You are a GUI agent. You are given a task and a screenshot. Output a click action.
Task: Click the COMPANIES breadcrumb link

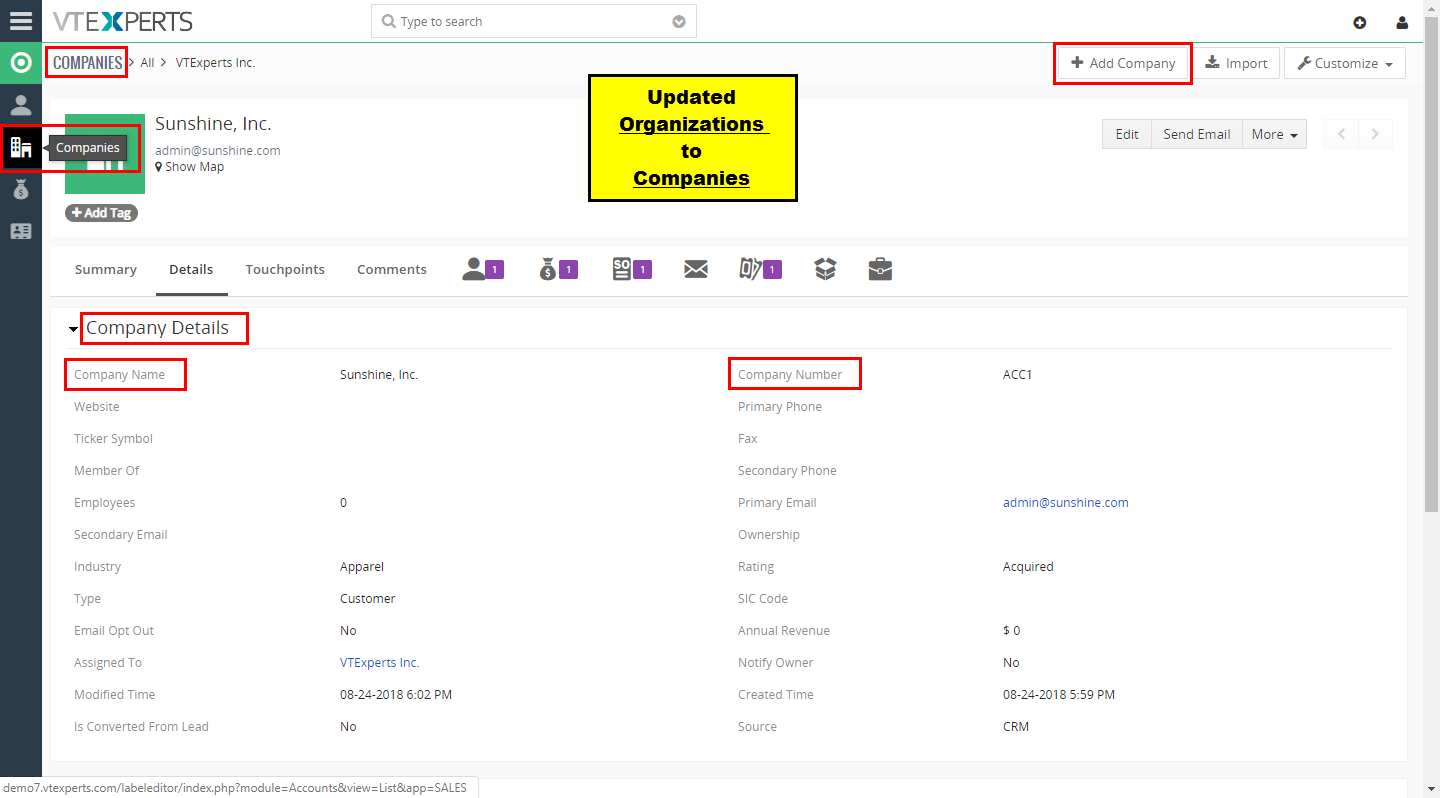tap(87, 63)
